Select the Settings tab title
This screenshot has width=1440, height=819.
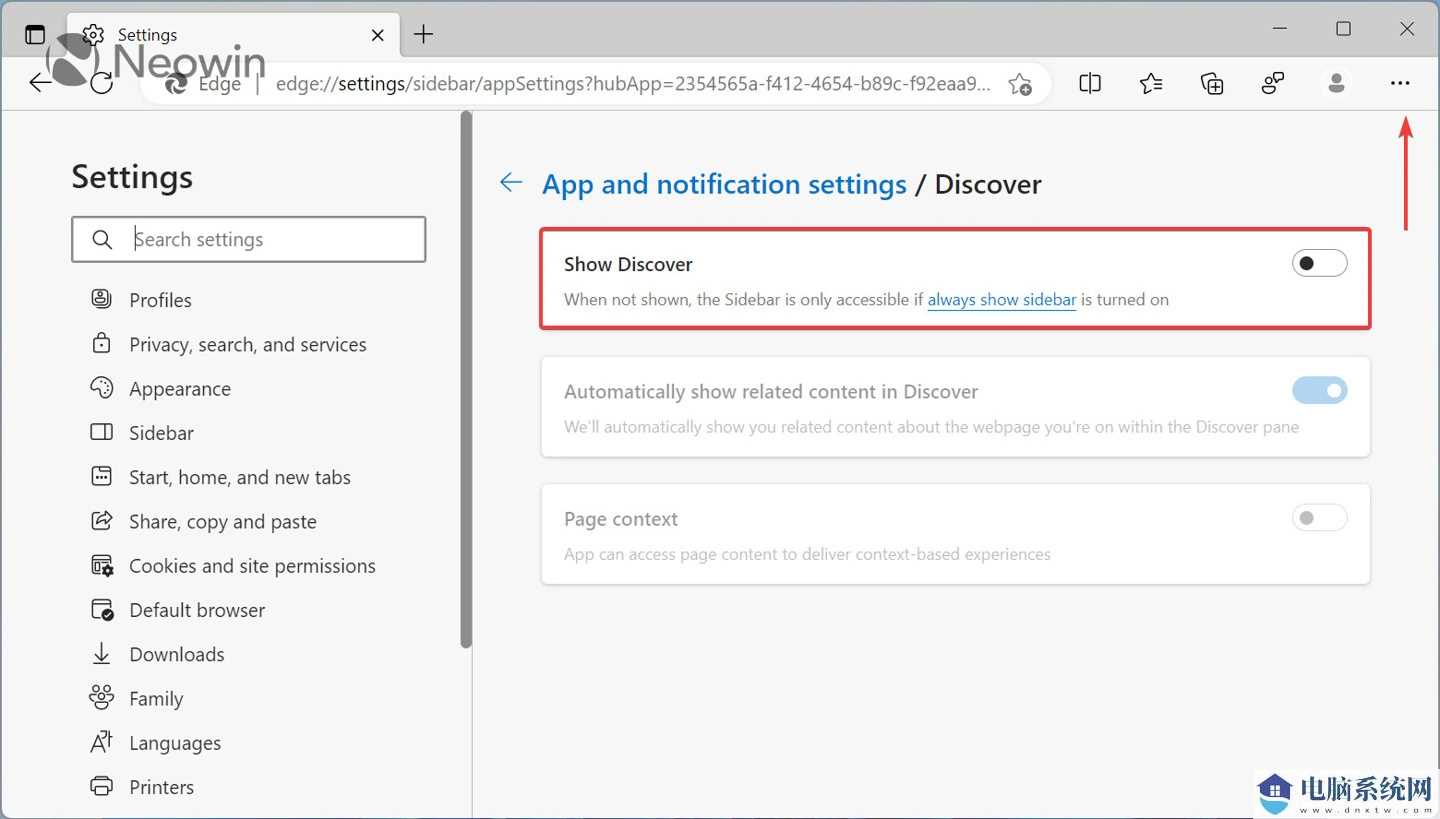click(x=147, y=35)
